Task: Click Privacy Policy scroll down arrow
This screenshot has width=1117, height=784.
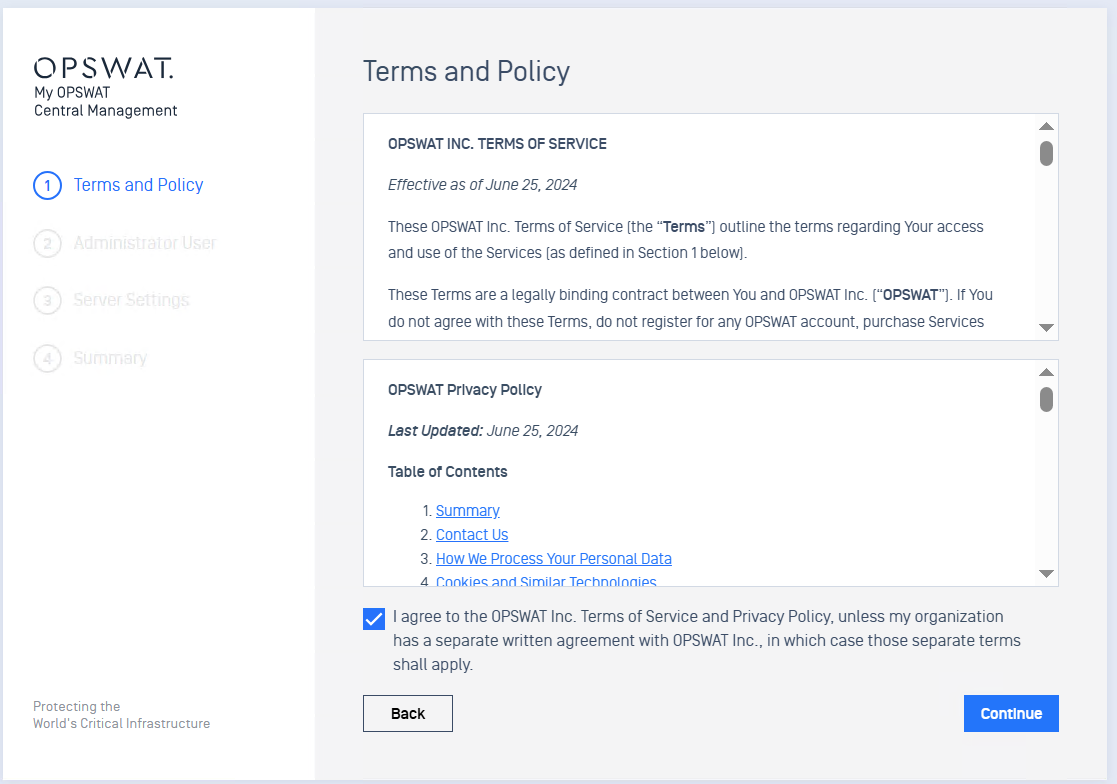Action: tap(1046, 573)
